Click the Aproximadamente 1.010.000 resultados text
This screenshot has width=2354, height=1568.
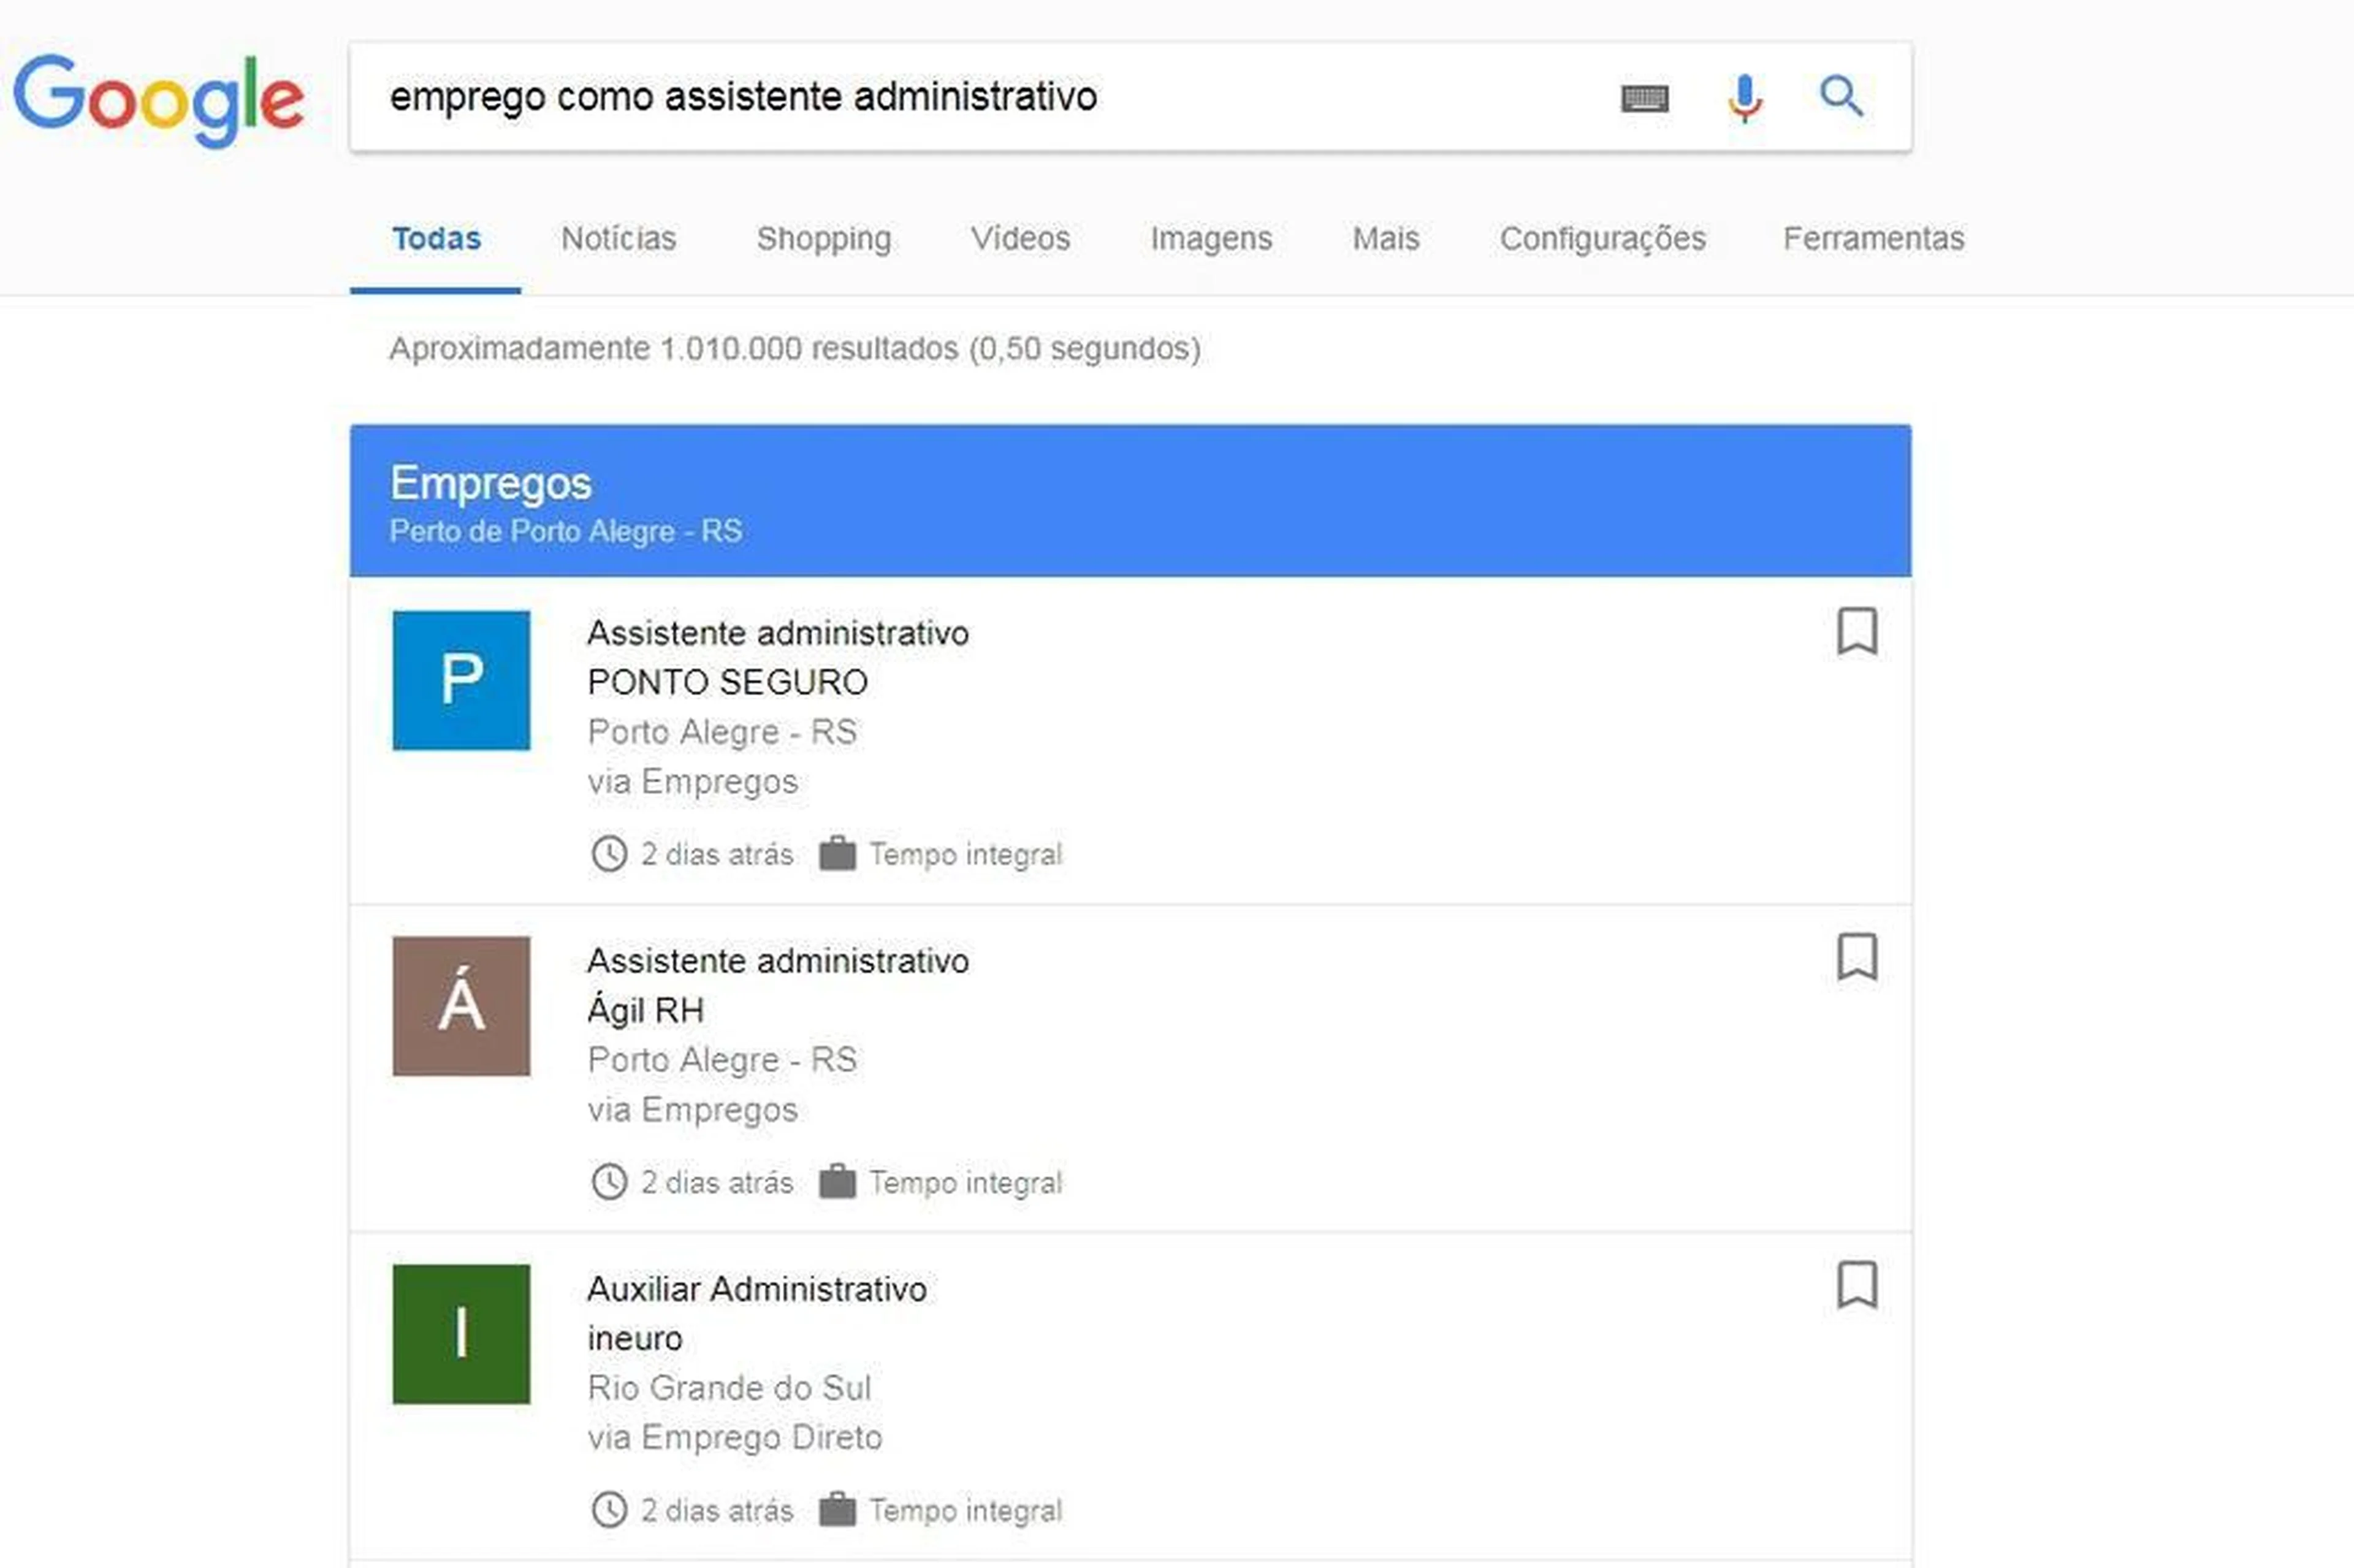tap(795, 348)
